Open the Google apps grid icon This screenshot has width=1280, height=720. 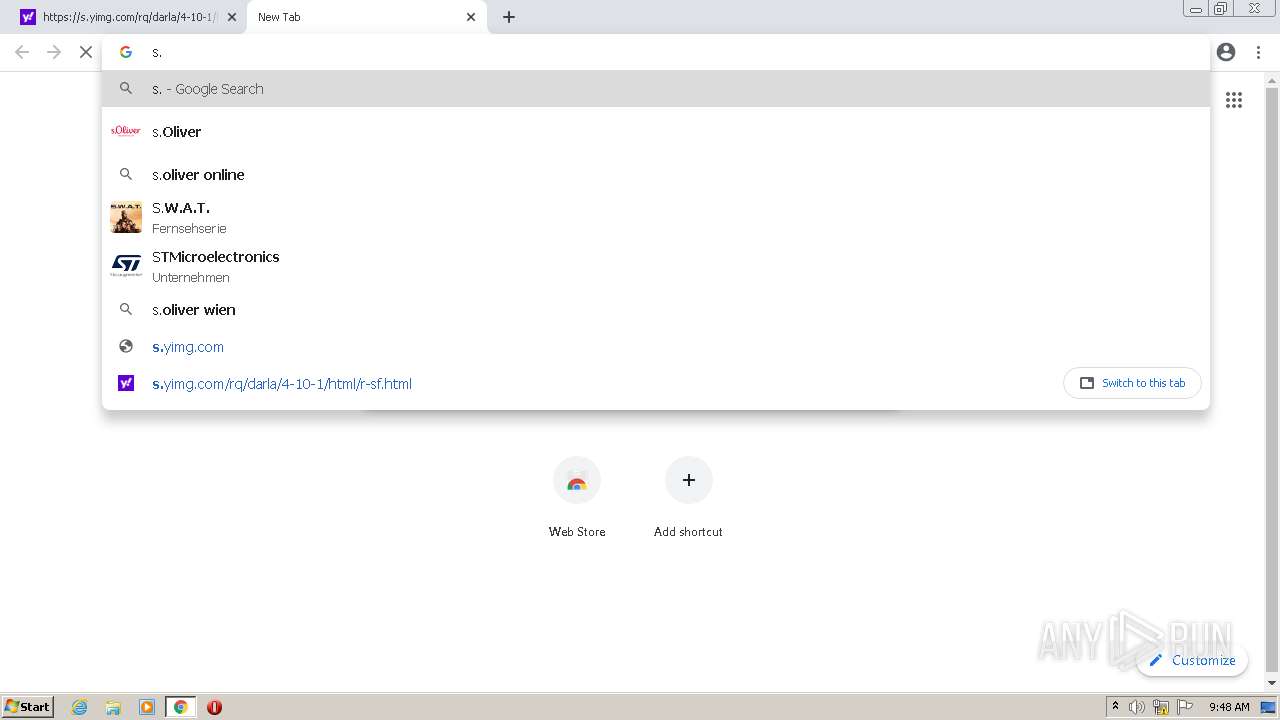1234,100
